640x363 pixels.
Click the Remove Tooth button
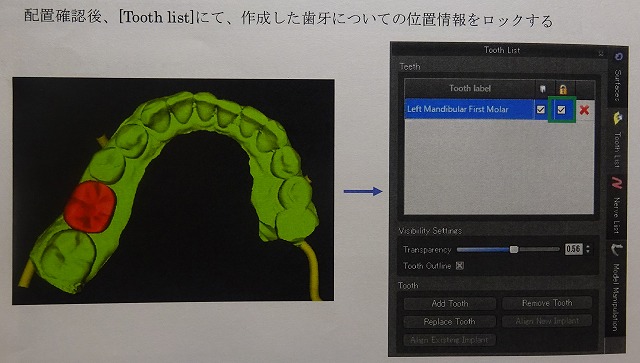(547, 303)
